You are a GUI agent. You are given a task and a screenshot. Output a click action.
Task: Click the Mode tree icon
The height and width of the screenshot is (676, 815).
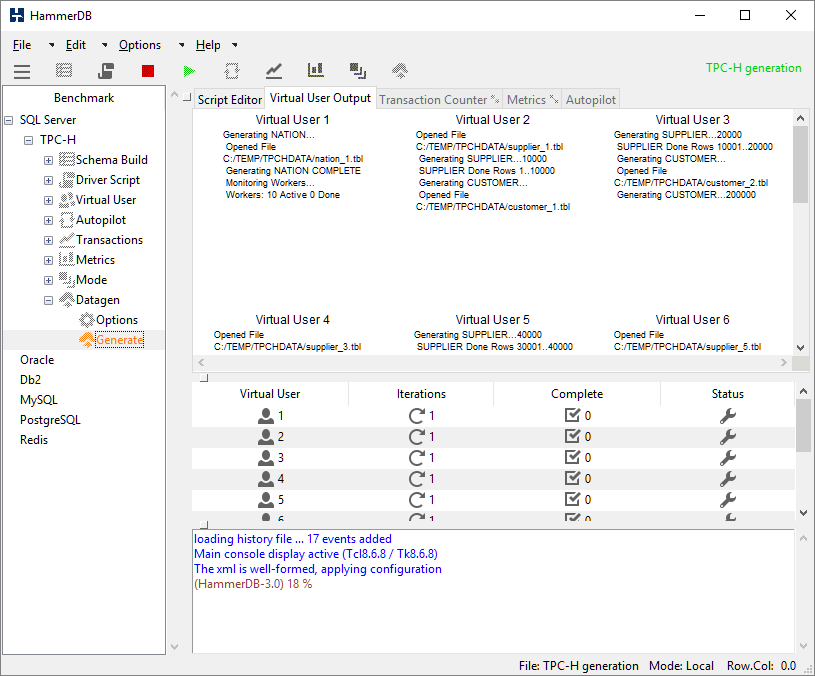pos(67,280)
